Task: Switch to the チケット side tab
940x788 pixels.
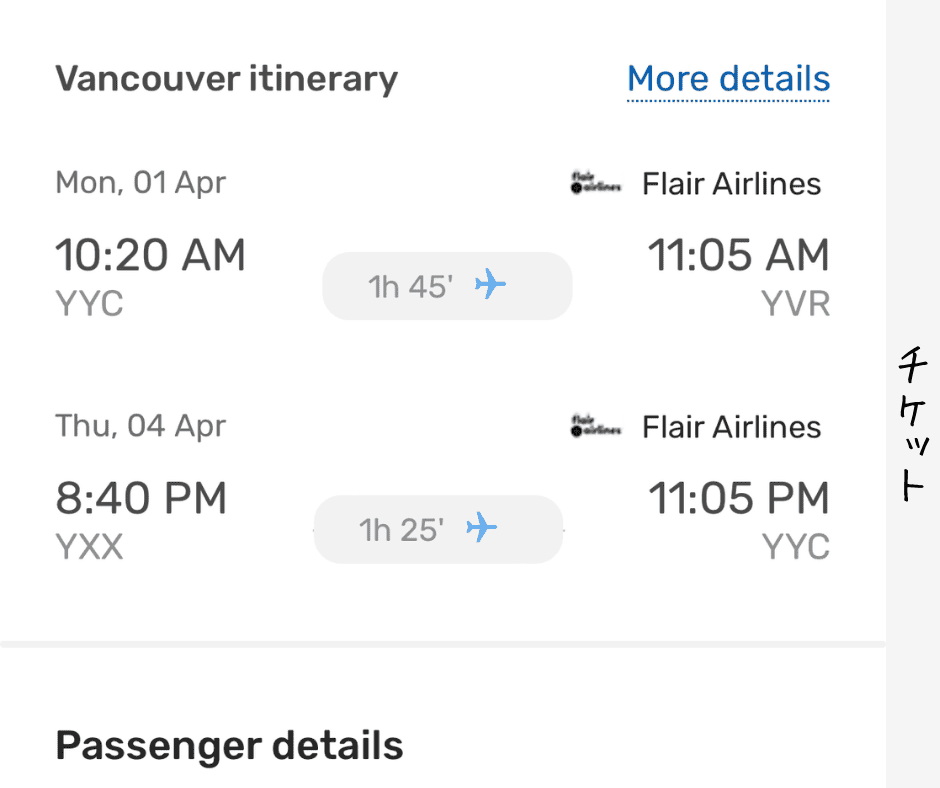Action: pyautogui.click(x=911, y=425)
